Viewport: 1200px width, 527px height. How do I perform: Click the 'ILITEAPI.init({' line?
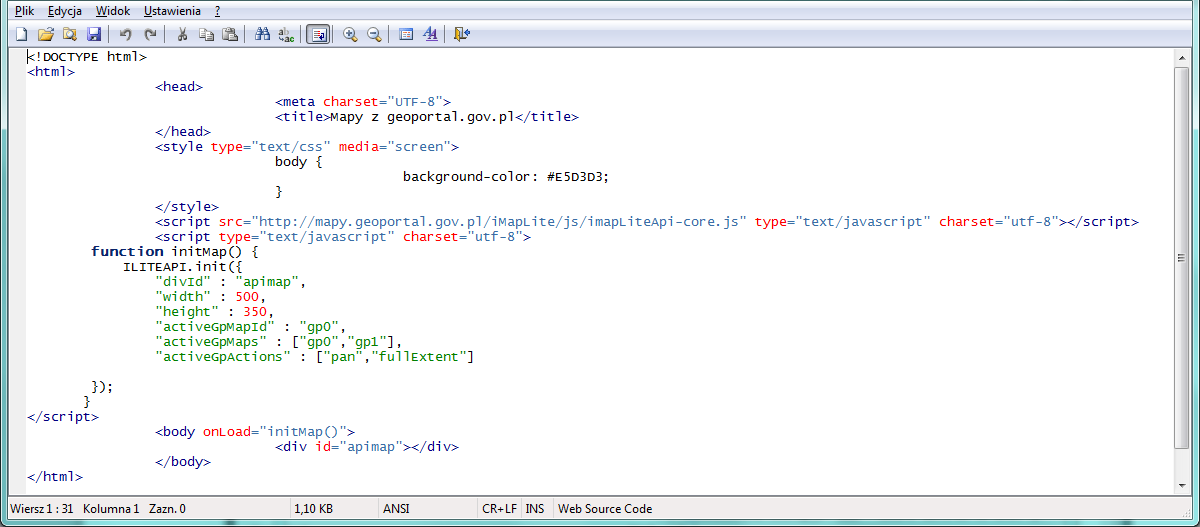coord(183,267)
